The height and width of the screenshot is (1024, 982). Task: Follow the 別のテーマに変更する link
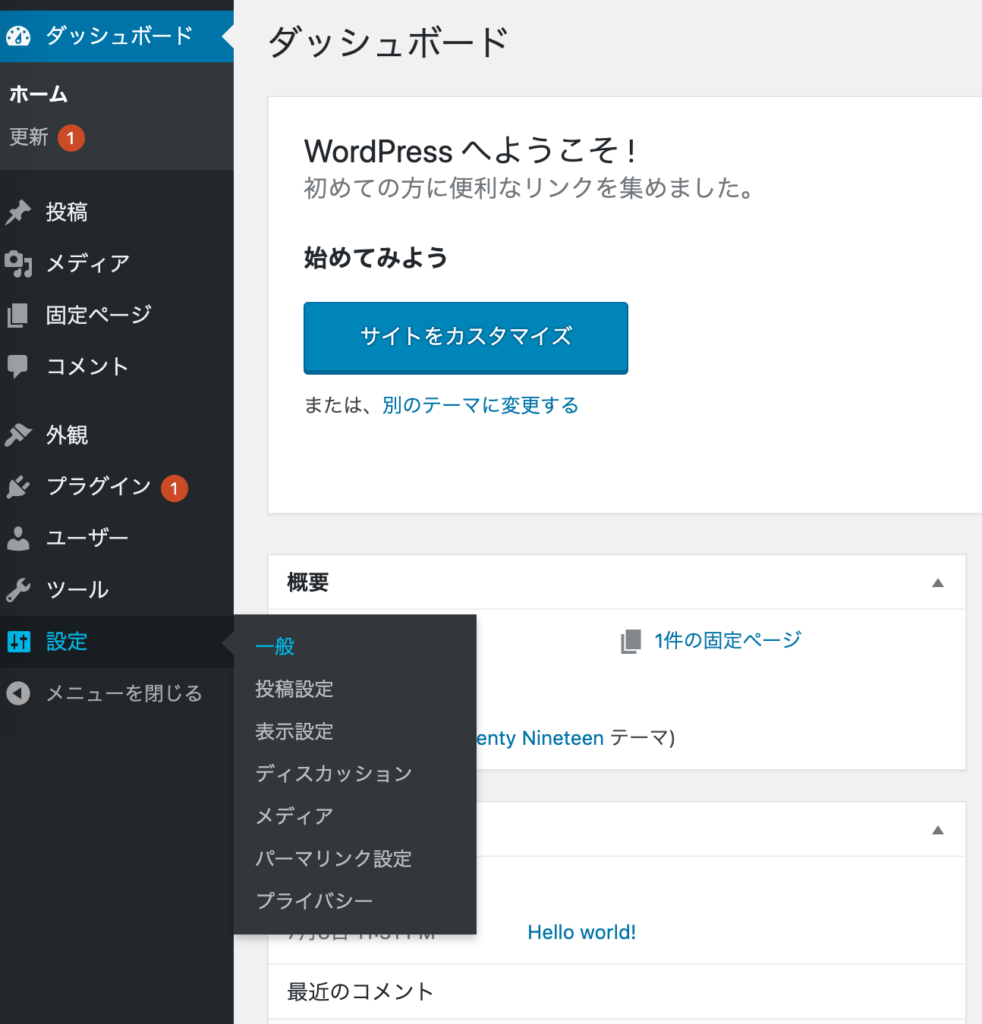click(481, 406)
